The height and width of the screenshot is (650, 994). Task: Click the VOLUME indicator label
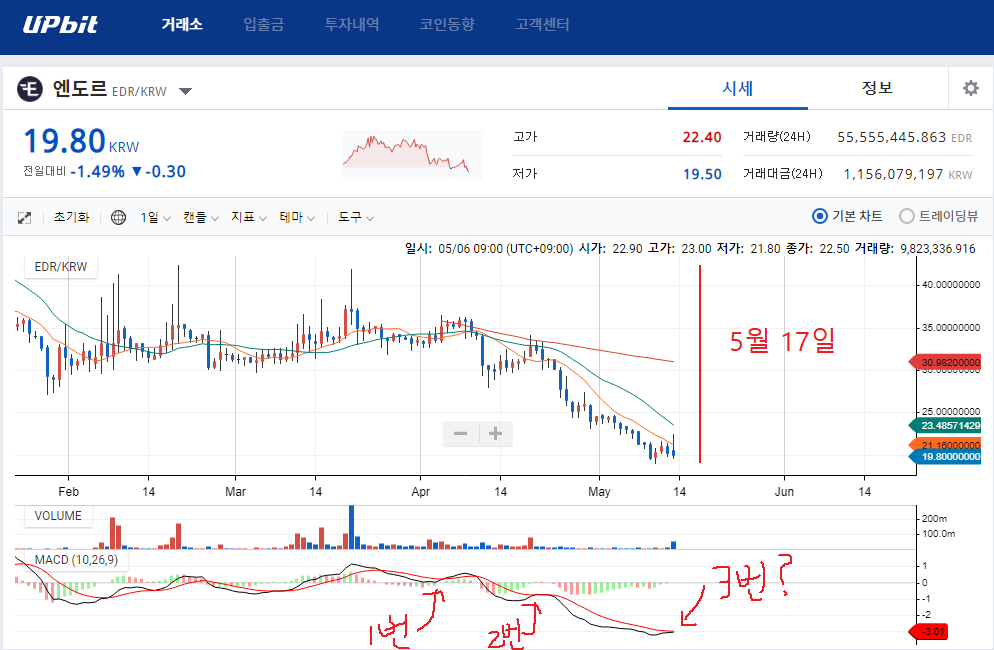[58, 516]
